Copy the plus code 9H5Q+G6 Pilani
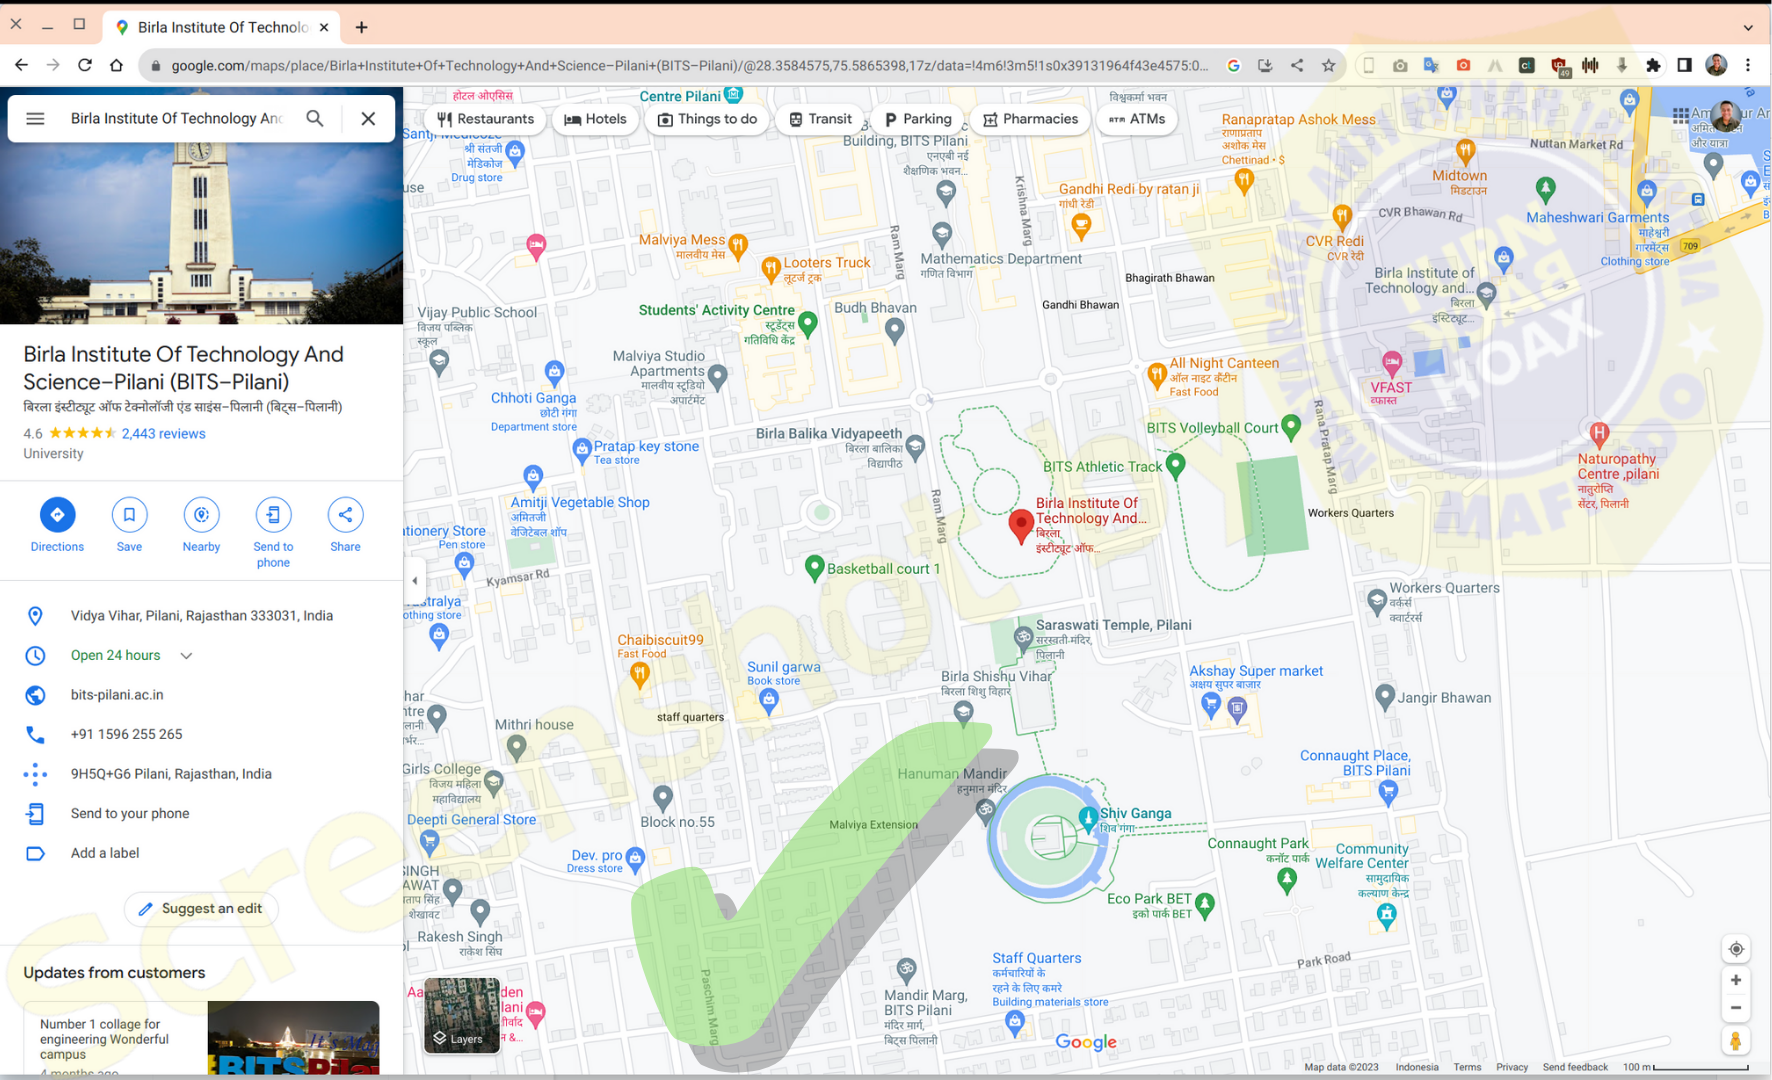Viewport: 1772px width, 1080px height. 171,774
